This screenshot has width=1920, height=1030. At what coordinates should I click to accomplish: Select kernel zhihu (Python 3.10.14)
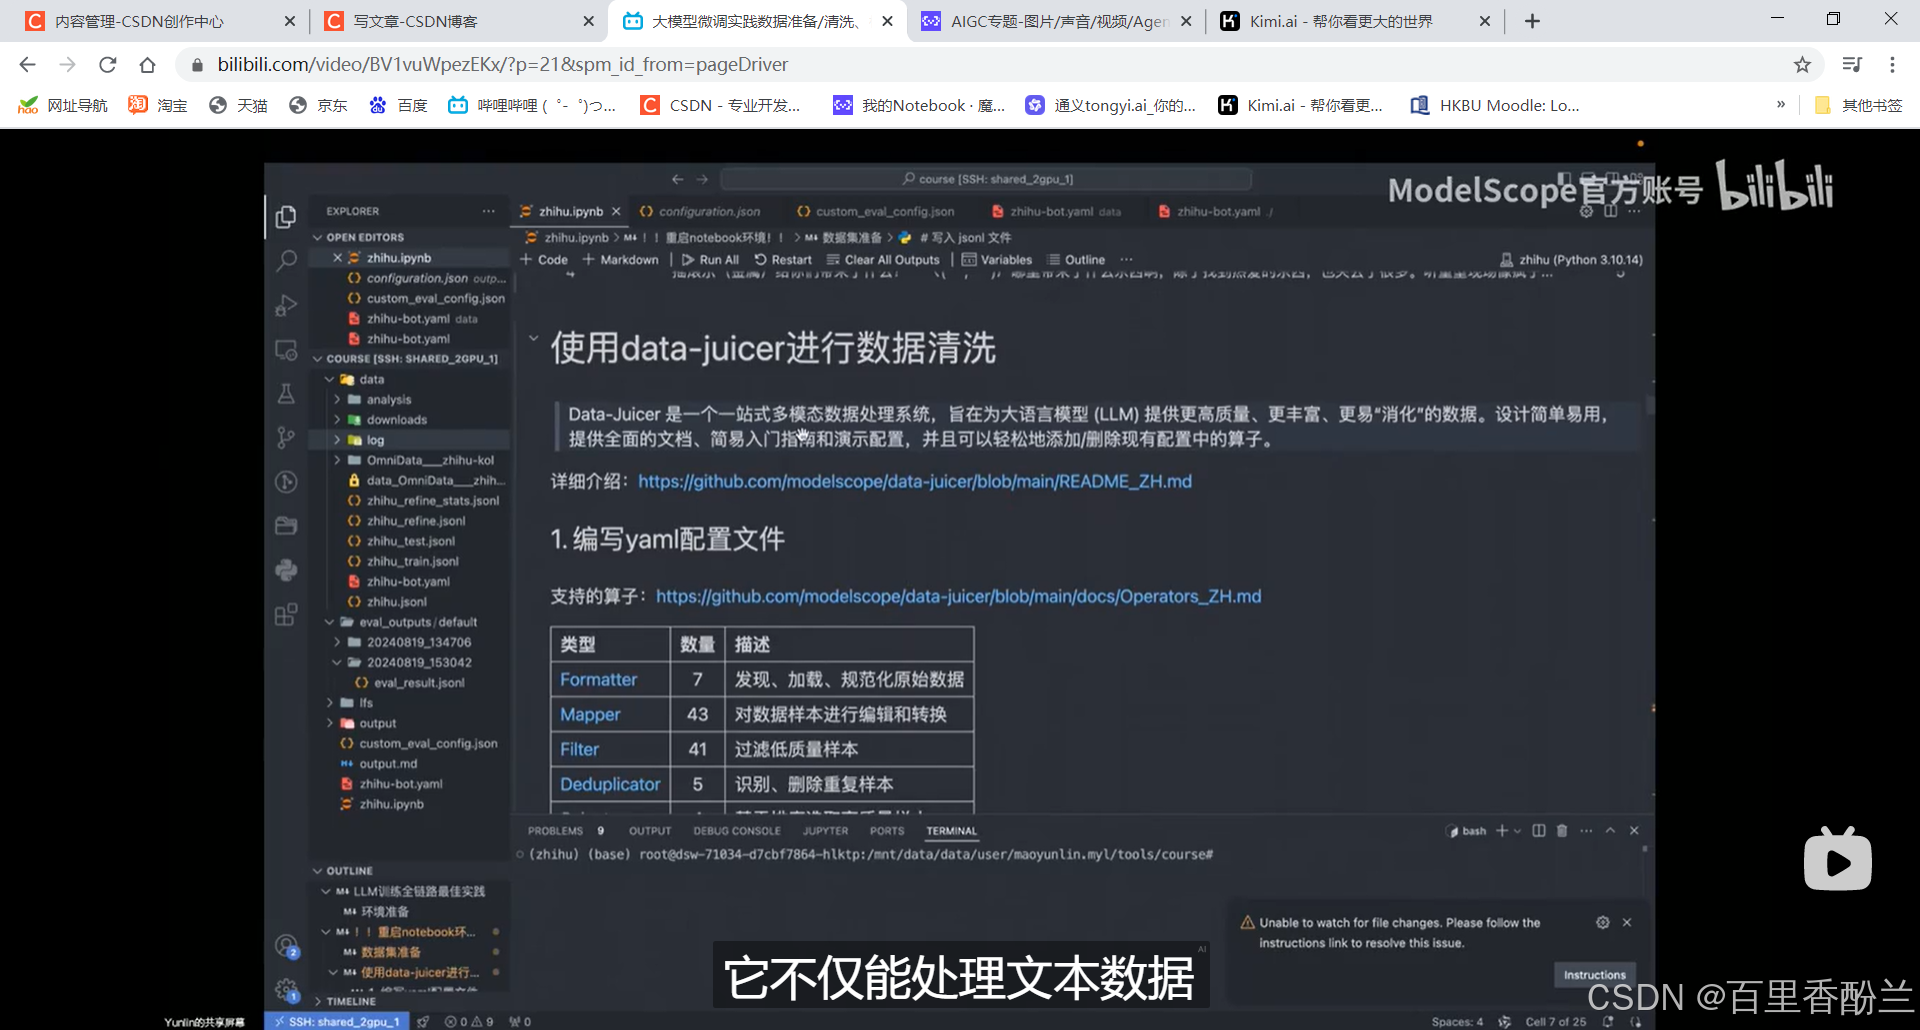point(1572,259)
